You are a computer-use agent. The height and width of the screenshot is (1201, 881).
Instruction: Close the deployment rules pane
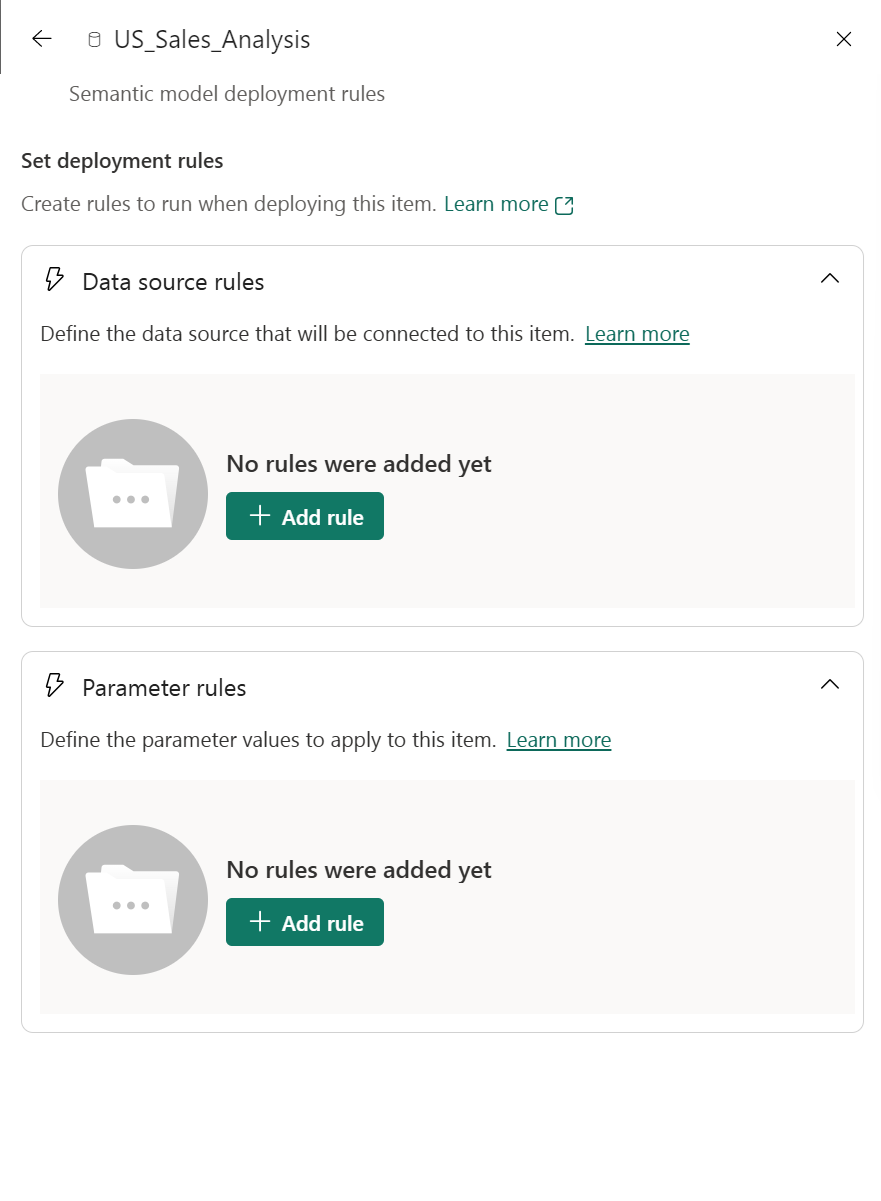(x=844, y=39)
